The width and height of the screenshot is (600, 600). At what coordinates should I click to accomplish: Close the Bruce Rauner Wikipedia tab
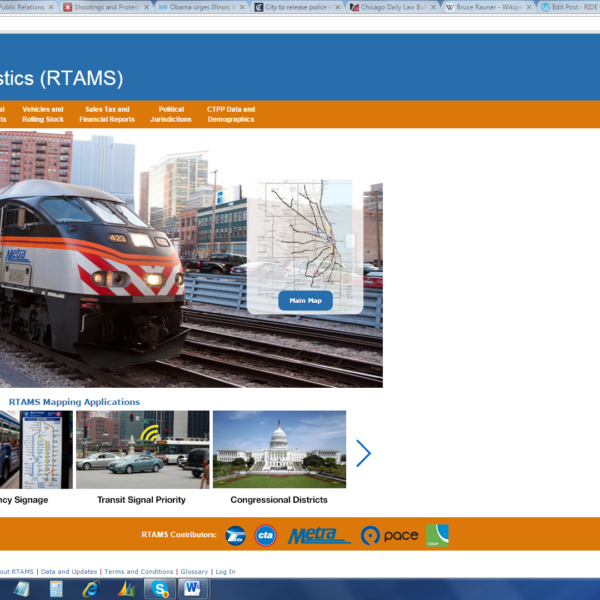[529, 7]
